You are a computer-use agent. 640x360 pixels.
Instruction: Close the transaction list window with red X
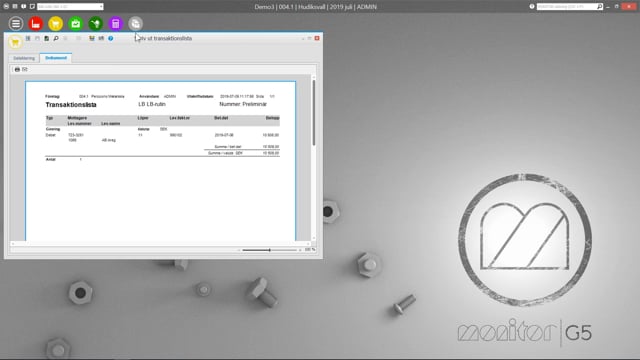(x=317, y=38)
